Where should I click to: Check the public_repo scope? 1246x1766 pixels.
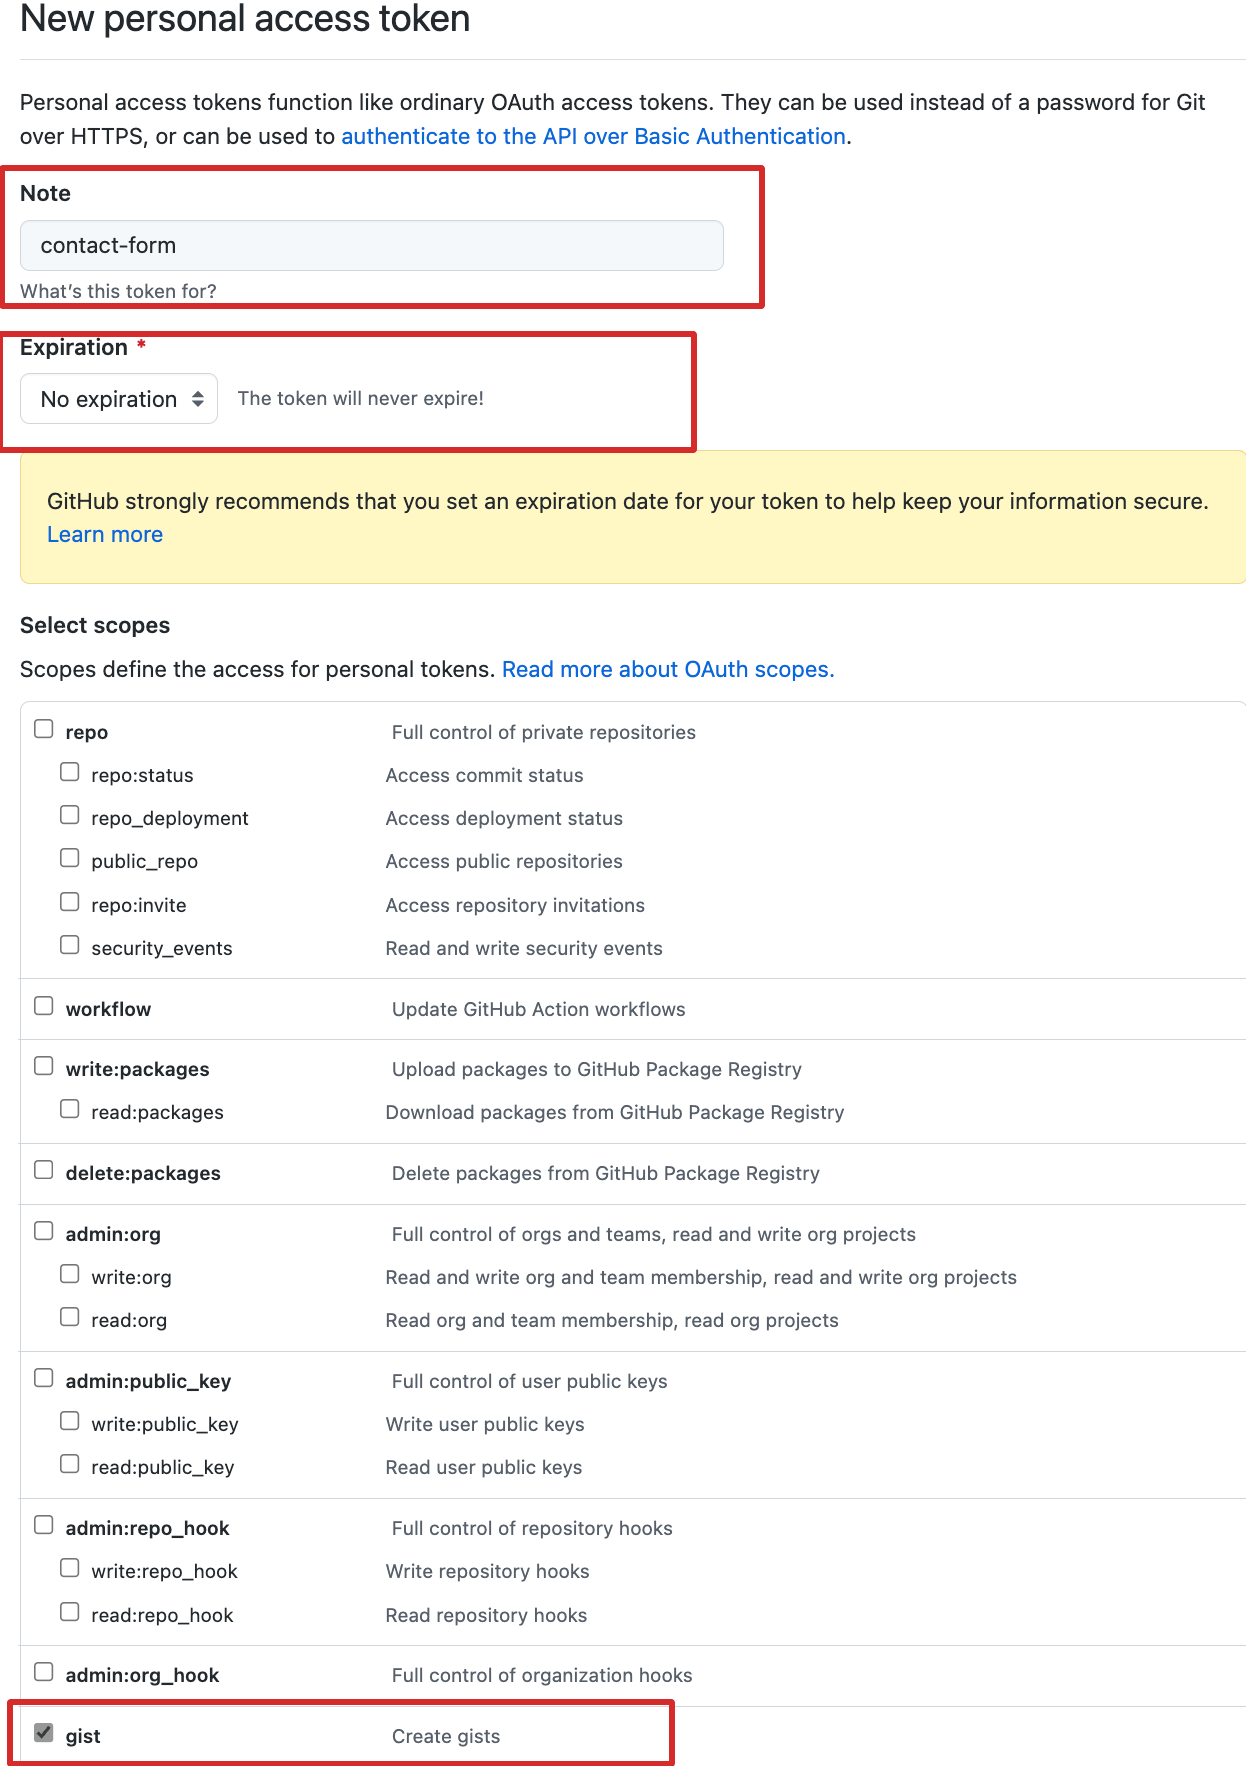pyautogui.click(x=70, y=858)
